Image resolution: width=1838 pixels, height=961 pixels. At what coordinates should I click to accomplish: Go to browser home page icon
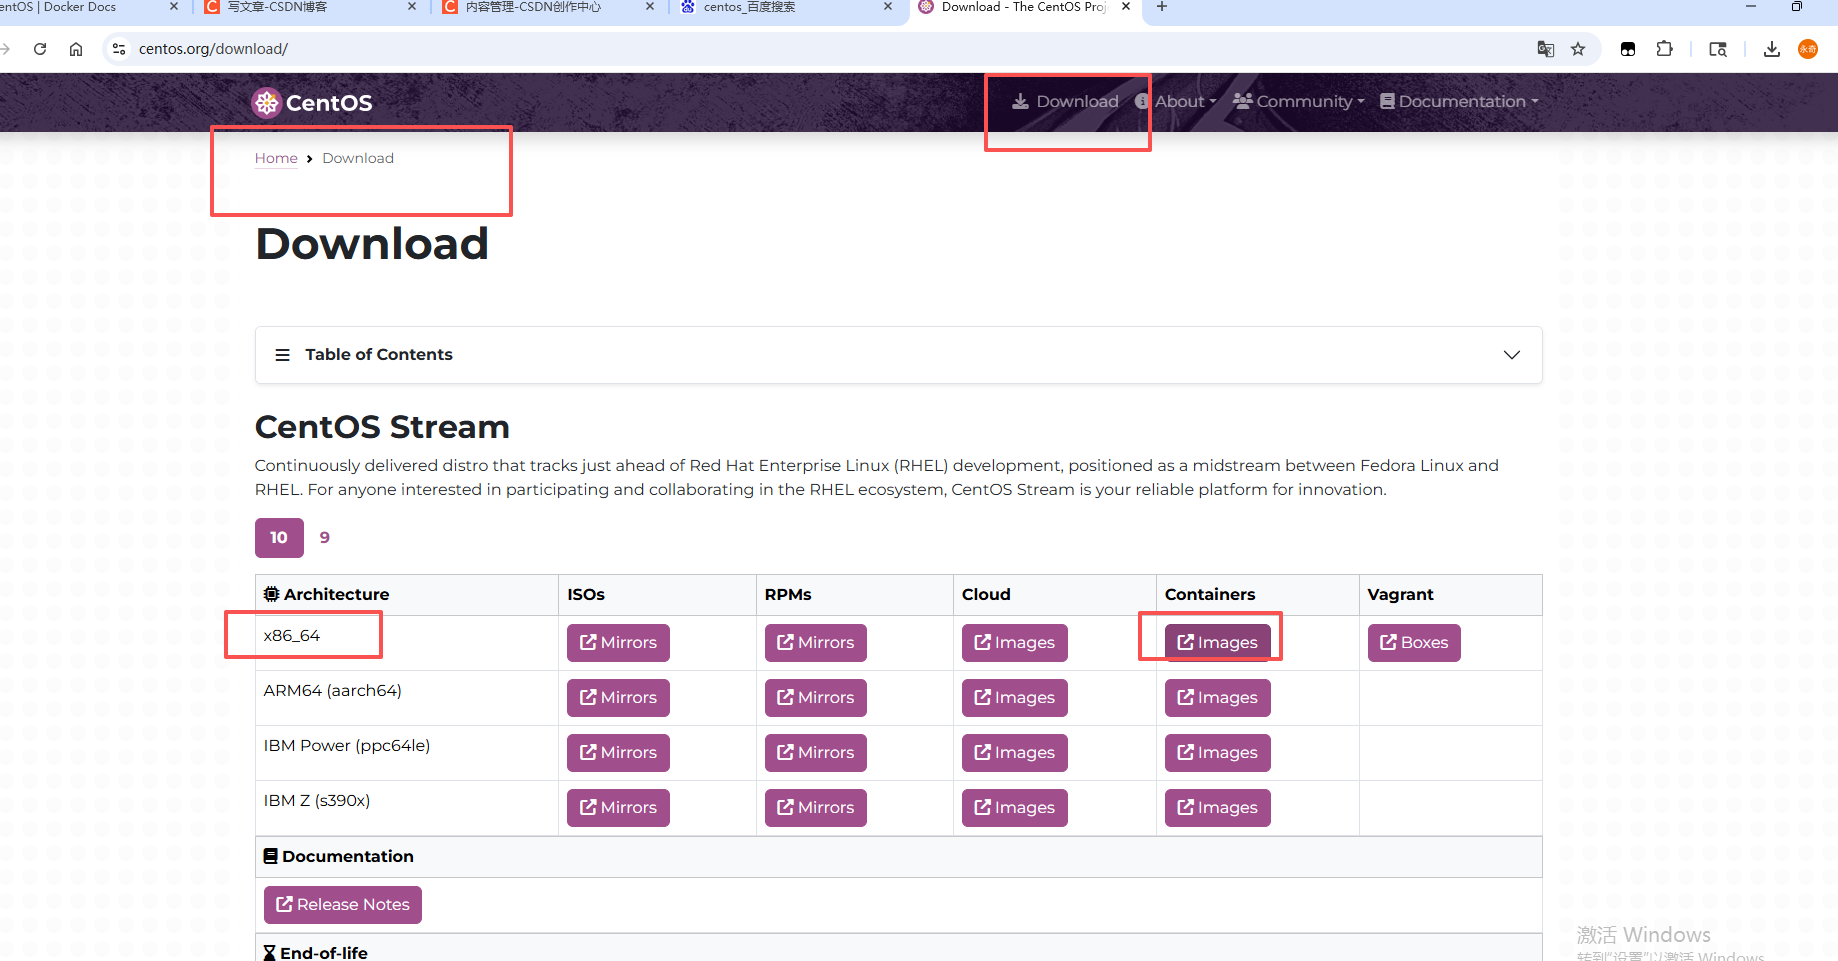click(76, 49)
